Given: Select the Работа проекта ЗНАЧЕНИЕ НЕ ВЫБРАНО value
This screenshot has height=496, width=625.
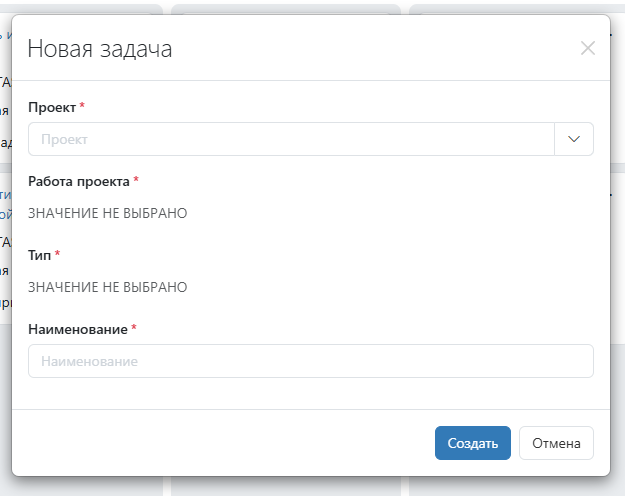Looking at the screenshot, I should 107,213.
